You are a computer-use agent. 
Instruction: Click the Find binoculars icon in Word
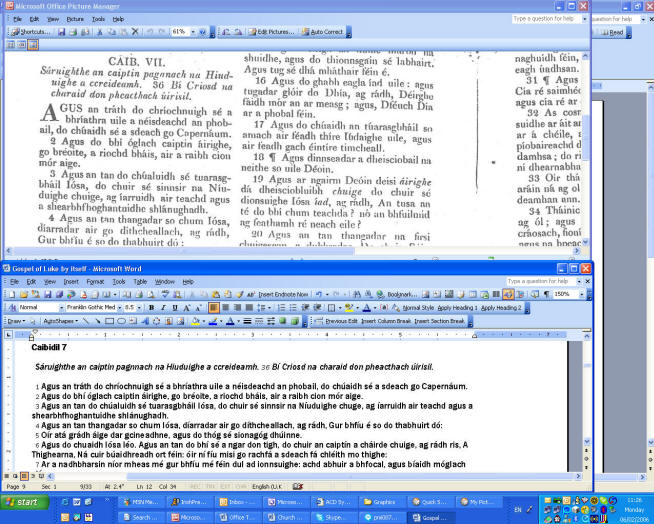(357, 295)
